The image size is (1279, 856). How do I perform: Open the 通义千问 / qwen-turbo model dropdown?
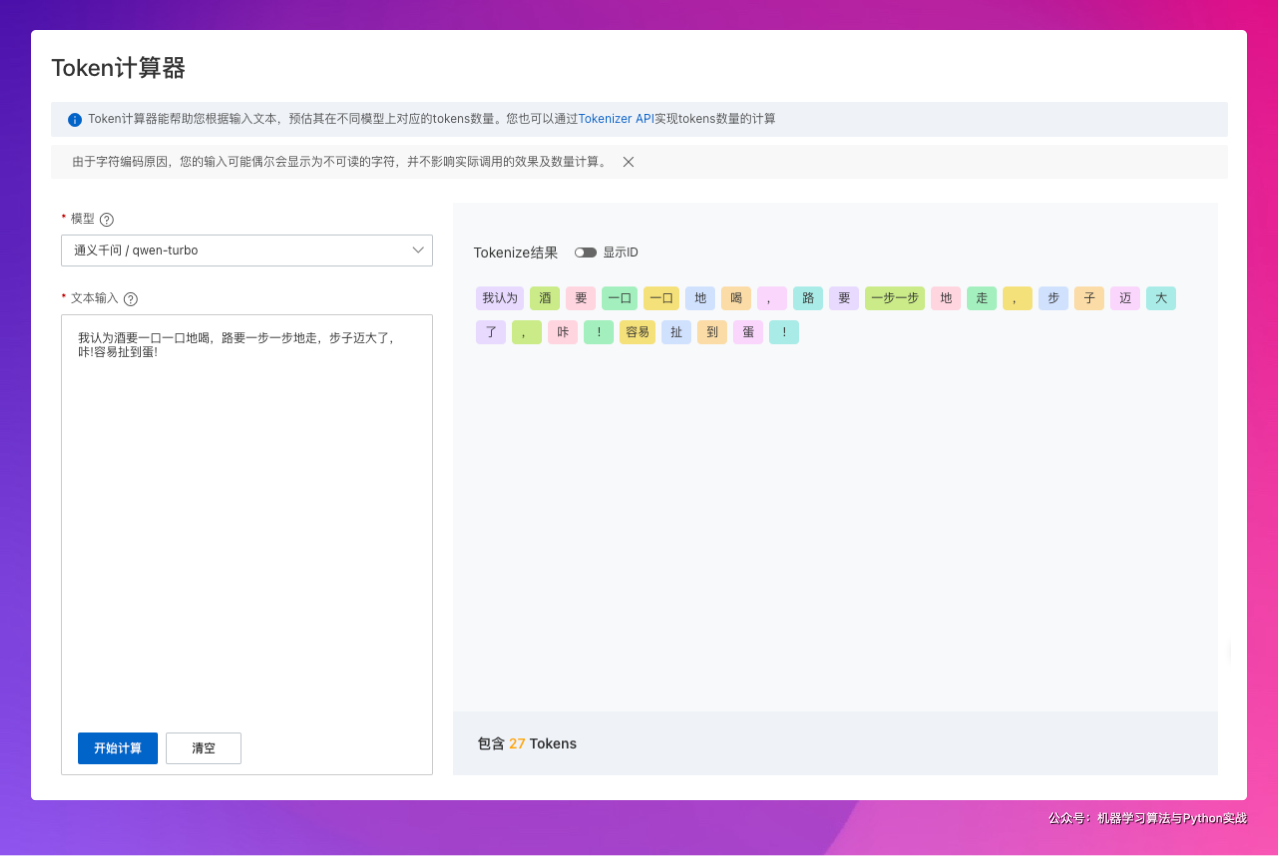click(x=246, y=251)
